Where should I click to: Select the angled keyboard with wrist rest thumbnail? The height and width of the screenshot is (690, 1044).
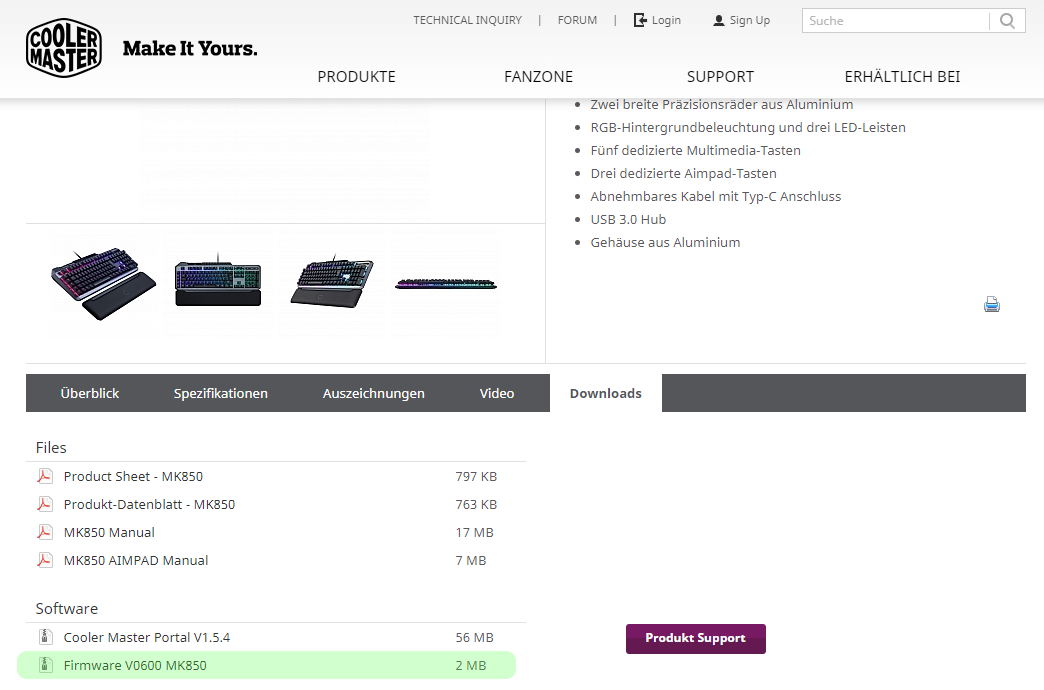pyautogui.click(x=104, y=283)
